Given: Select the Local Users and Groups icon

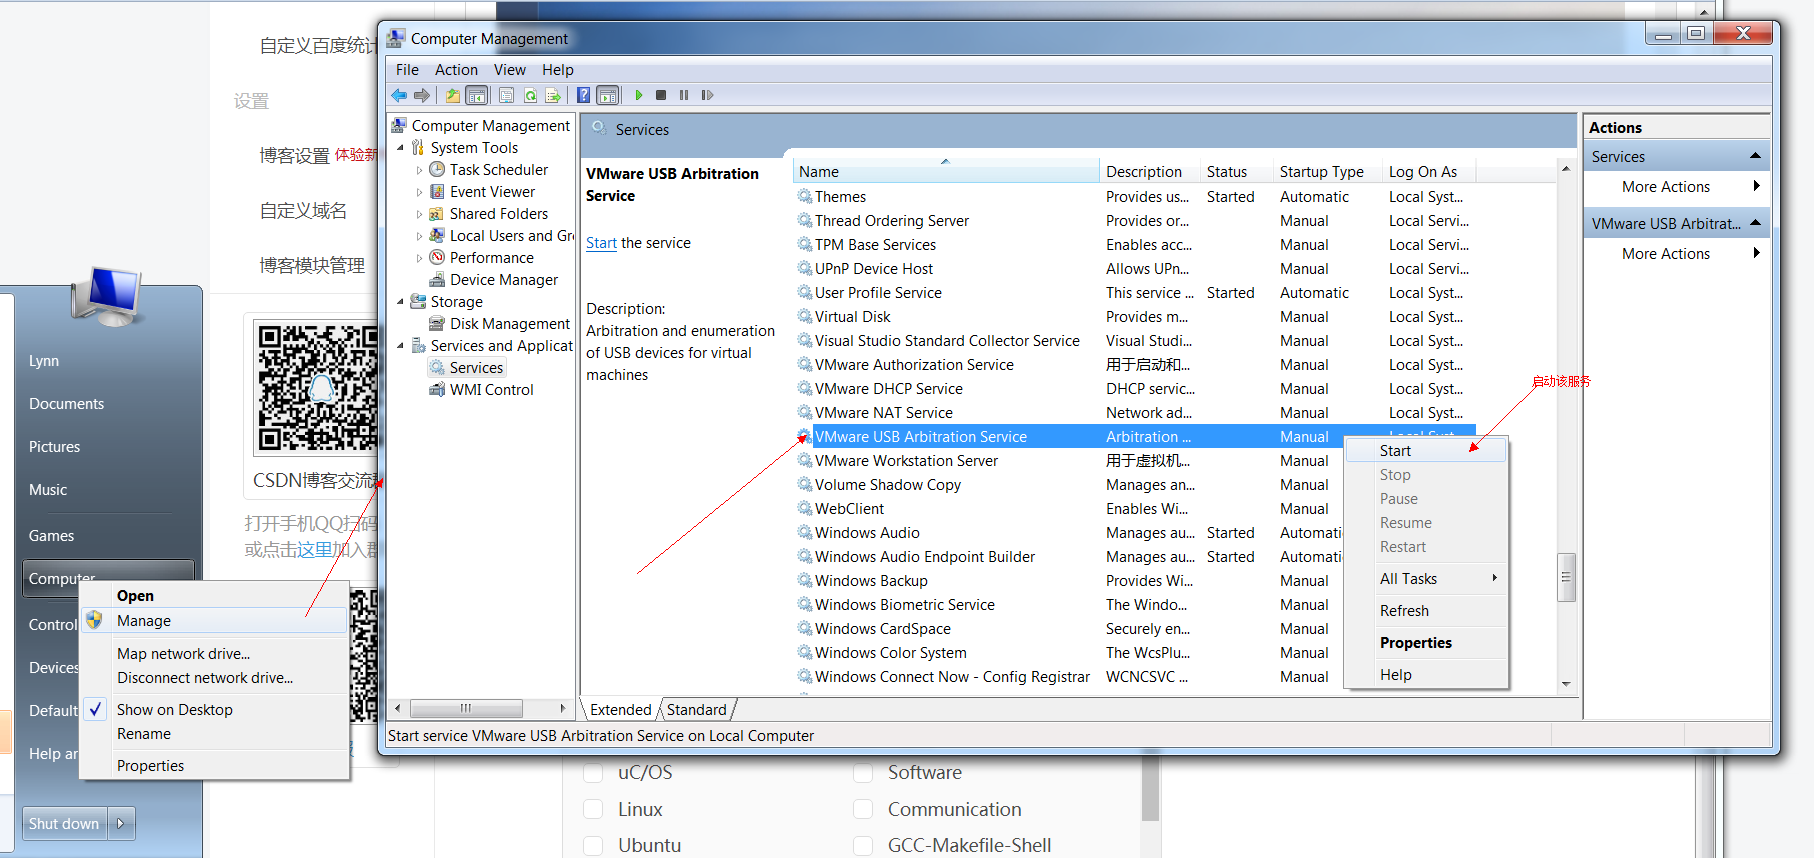Looking at the screenshot, I should [x=437, y=235].
